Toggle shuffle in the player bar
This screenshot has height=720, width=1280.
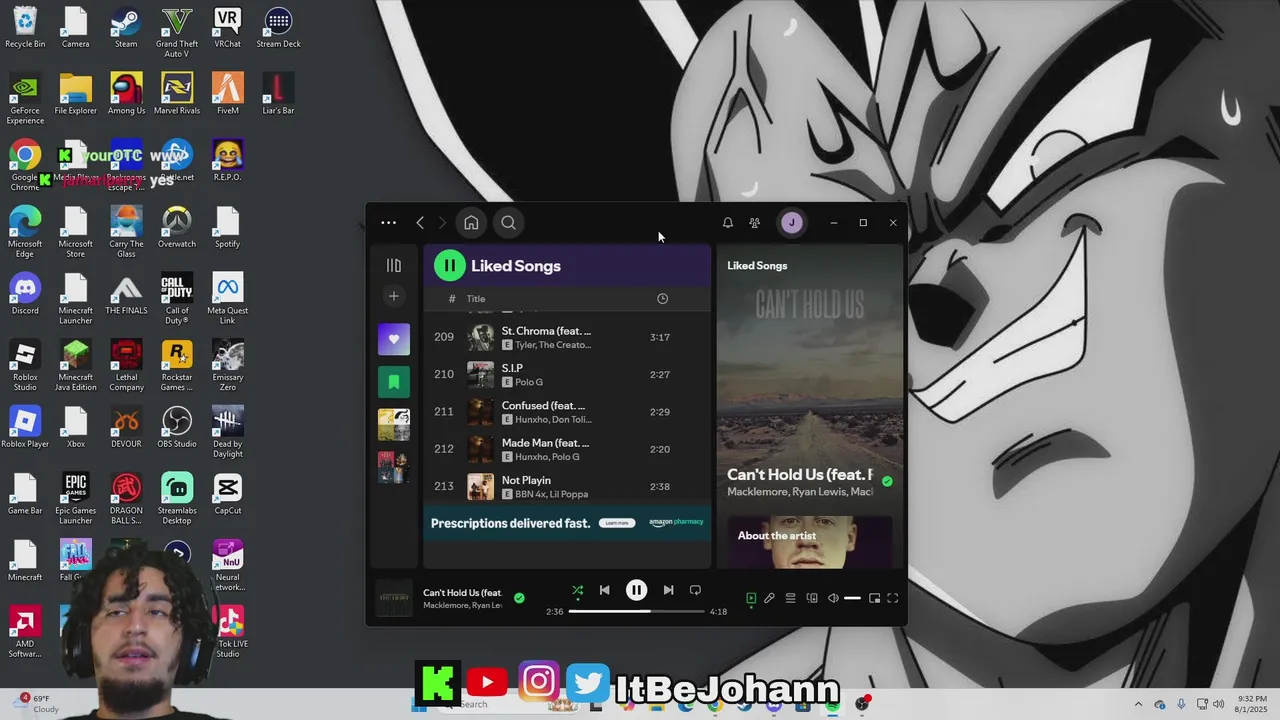pyautogui.click(x=577, y=591)
